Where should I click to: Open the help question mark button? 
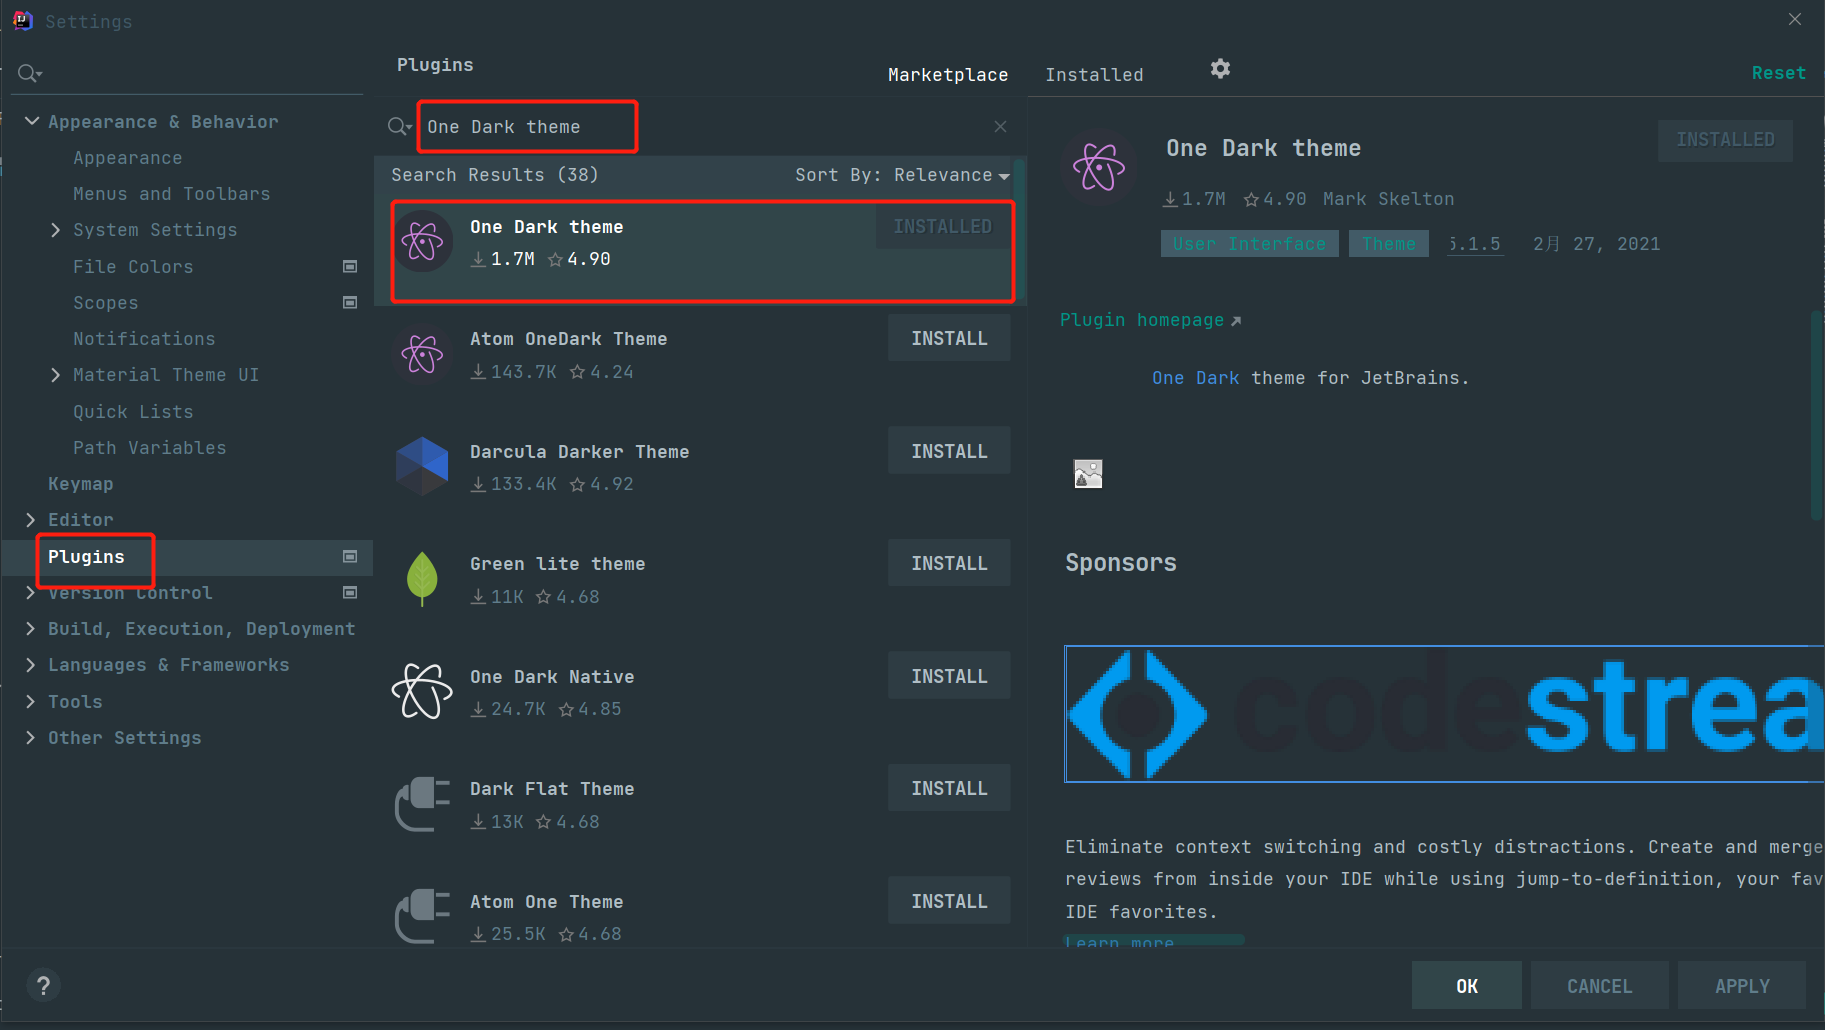(x=43, y=986)
